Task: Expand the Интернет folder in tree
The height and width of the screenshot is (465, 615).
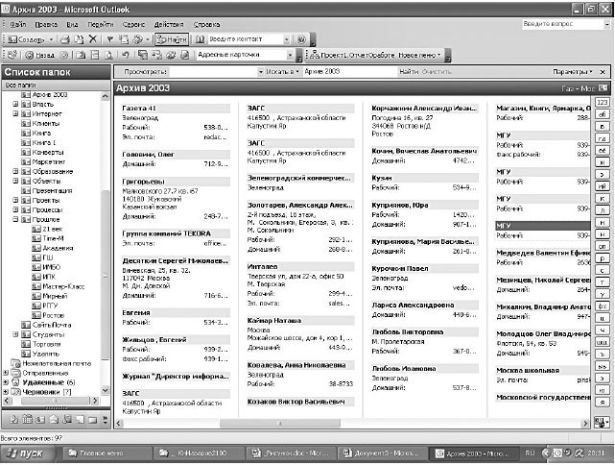Action: pos(13,114)
